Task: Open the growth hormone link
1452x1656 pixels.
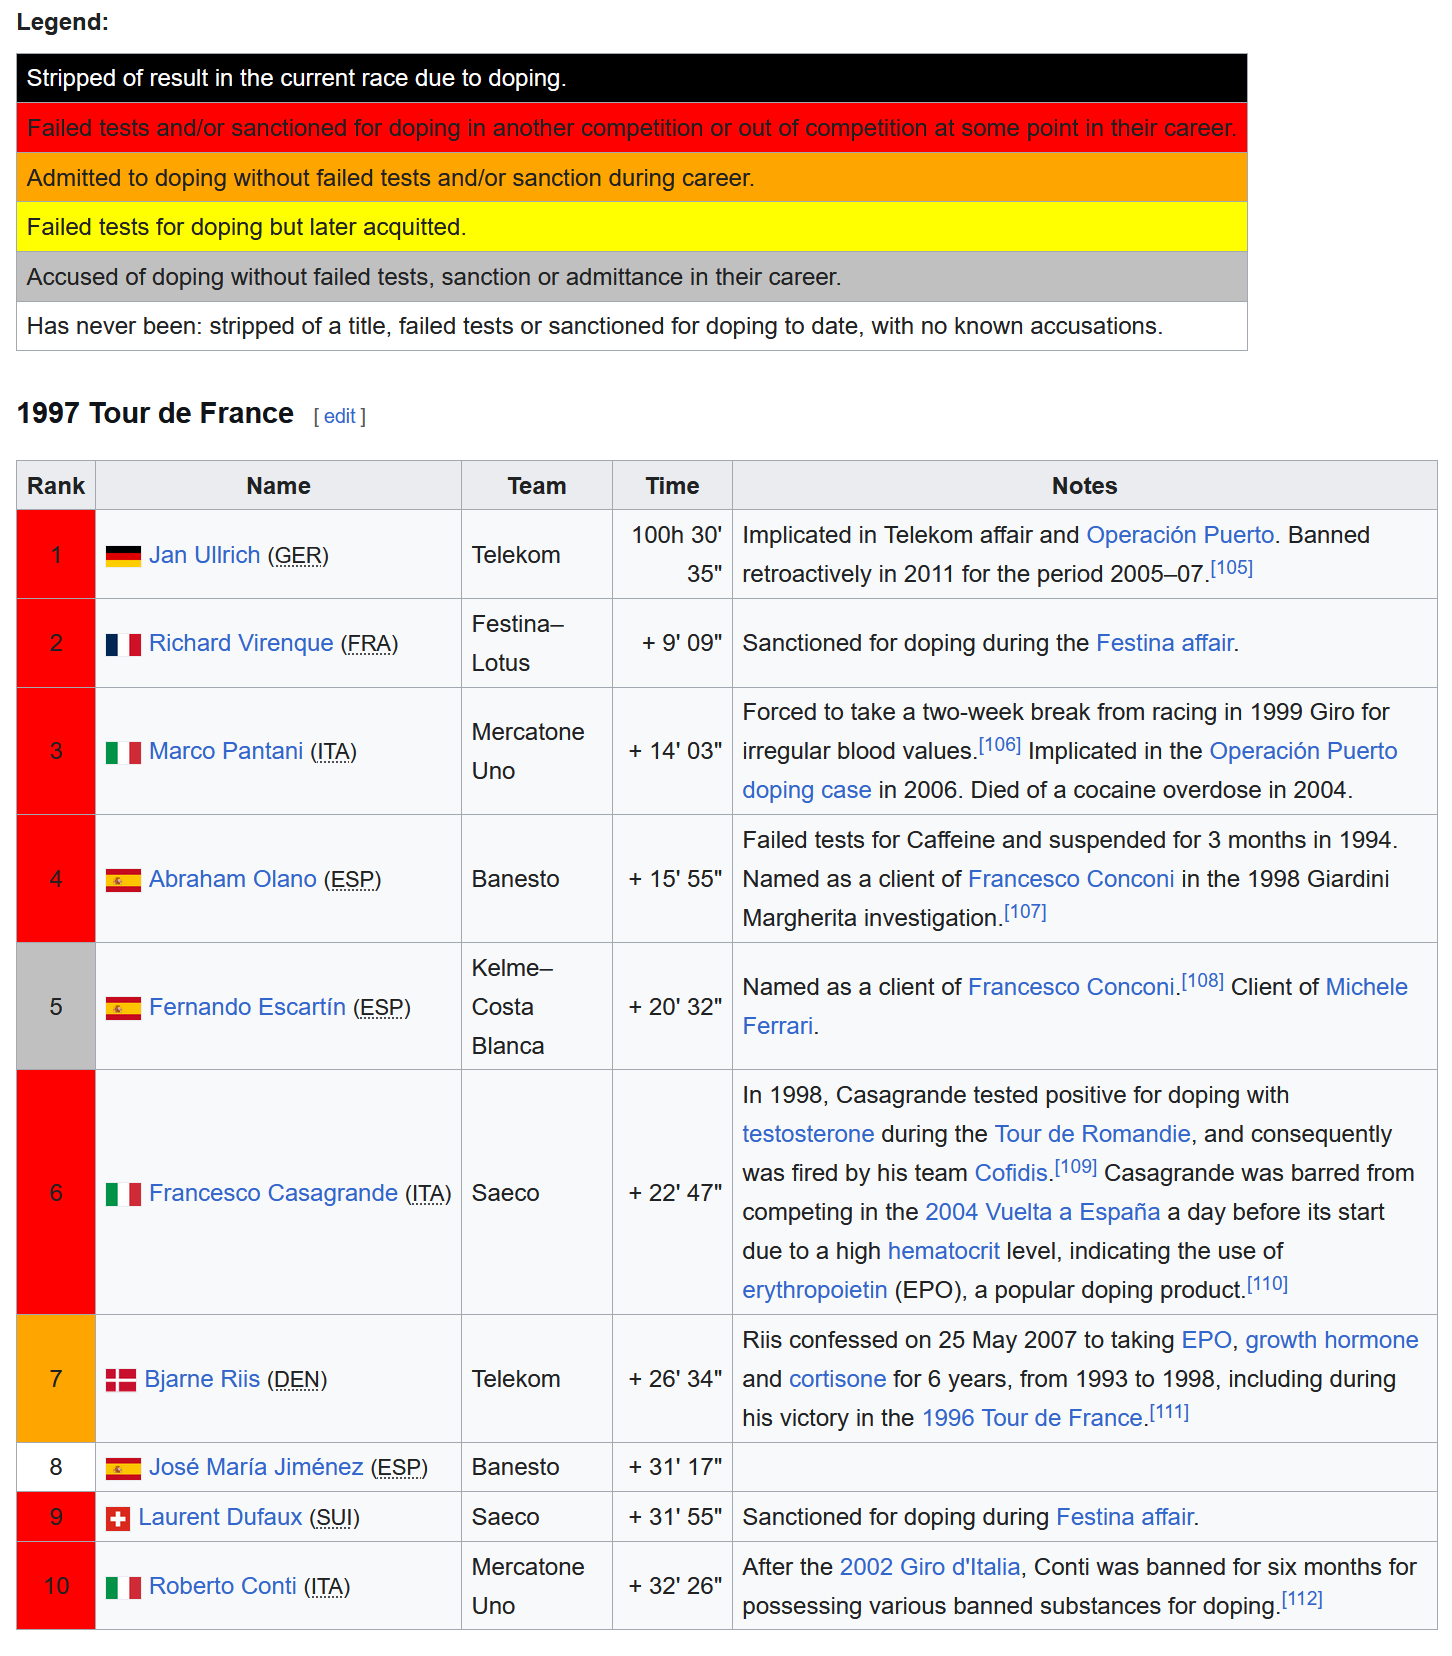Action: [x=1332, y=1340]
